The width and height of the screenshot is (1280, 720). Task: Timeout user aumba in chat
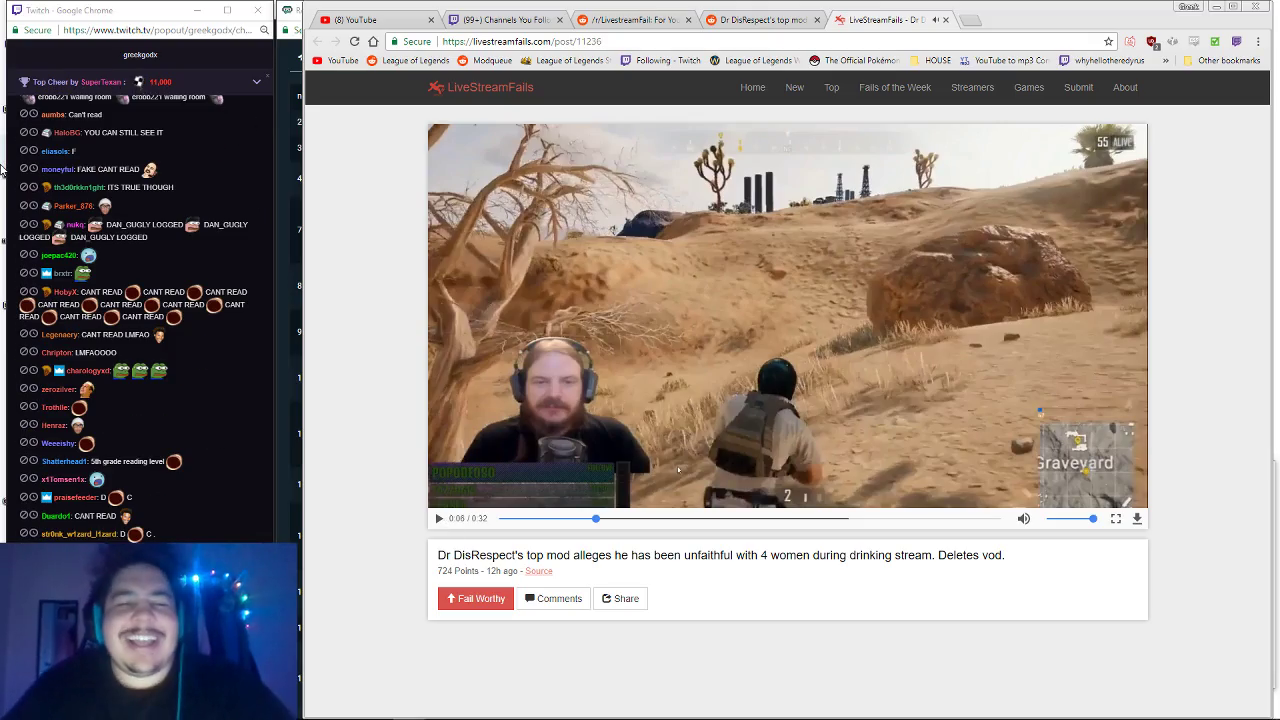(34, 114)
